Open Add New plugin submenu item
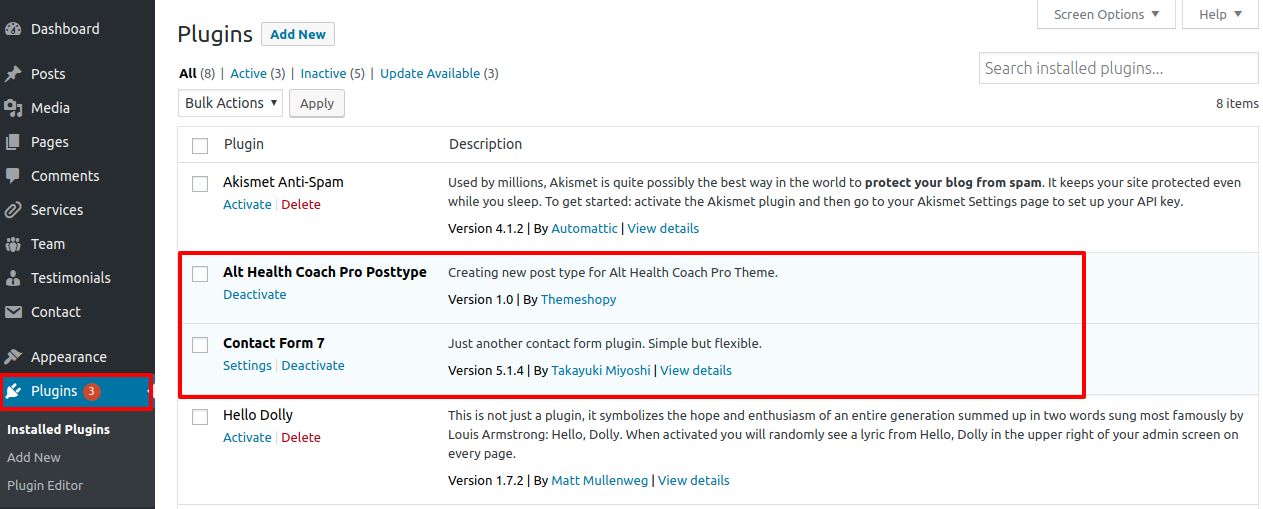 click(34, 457)
